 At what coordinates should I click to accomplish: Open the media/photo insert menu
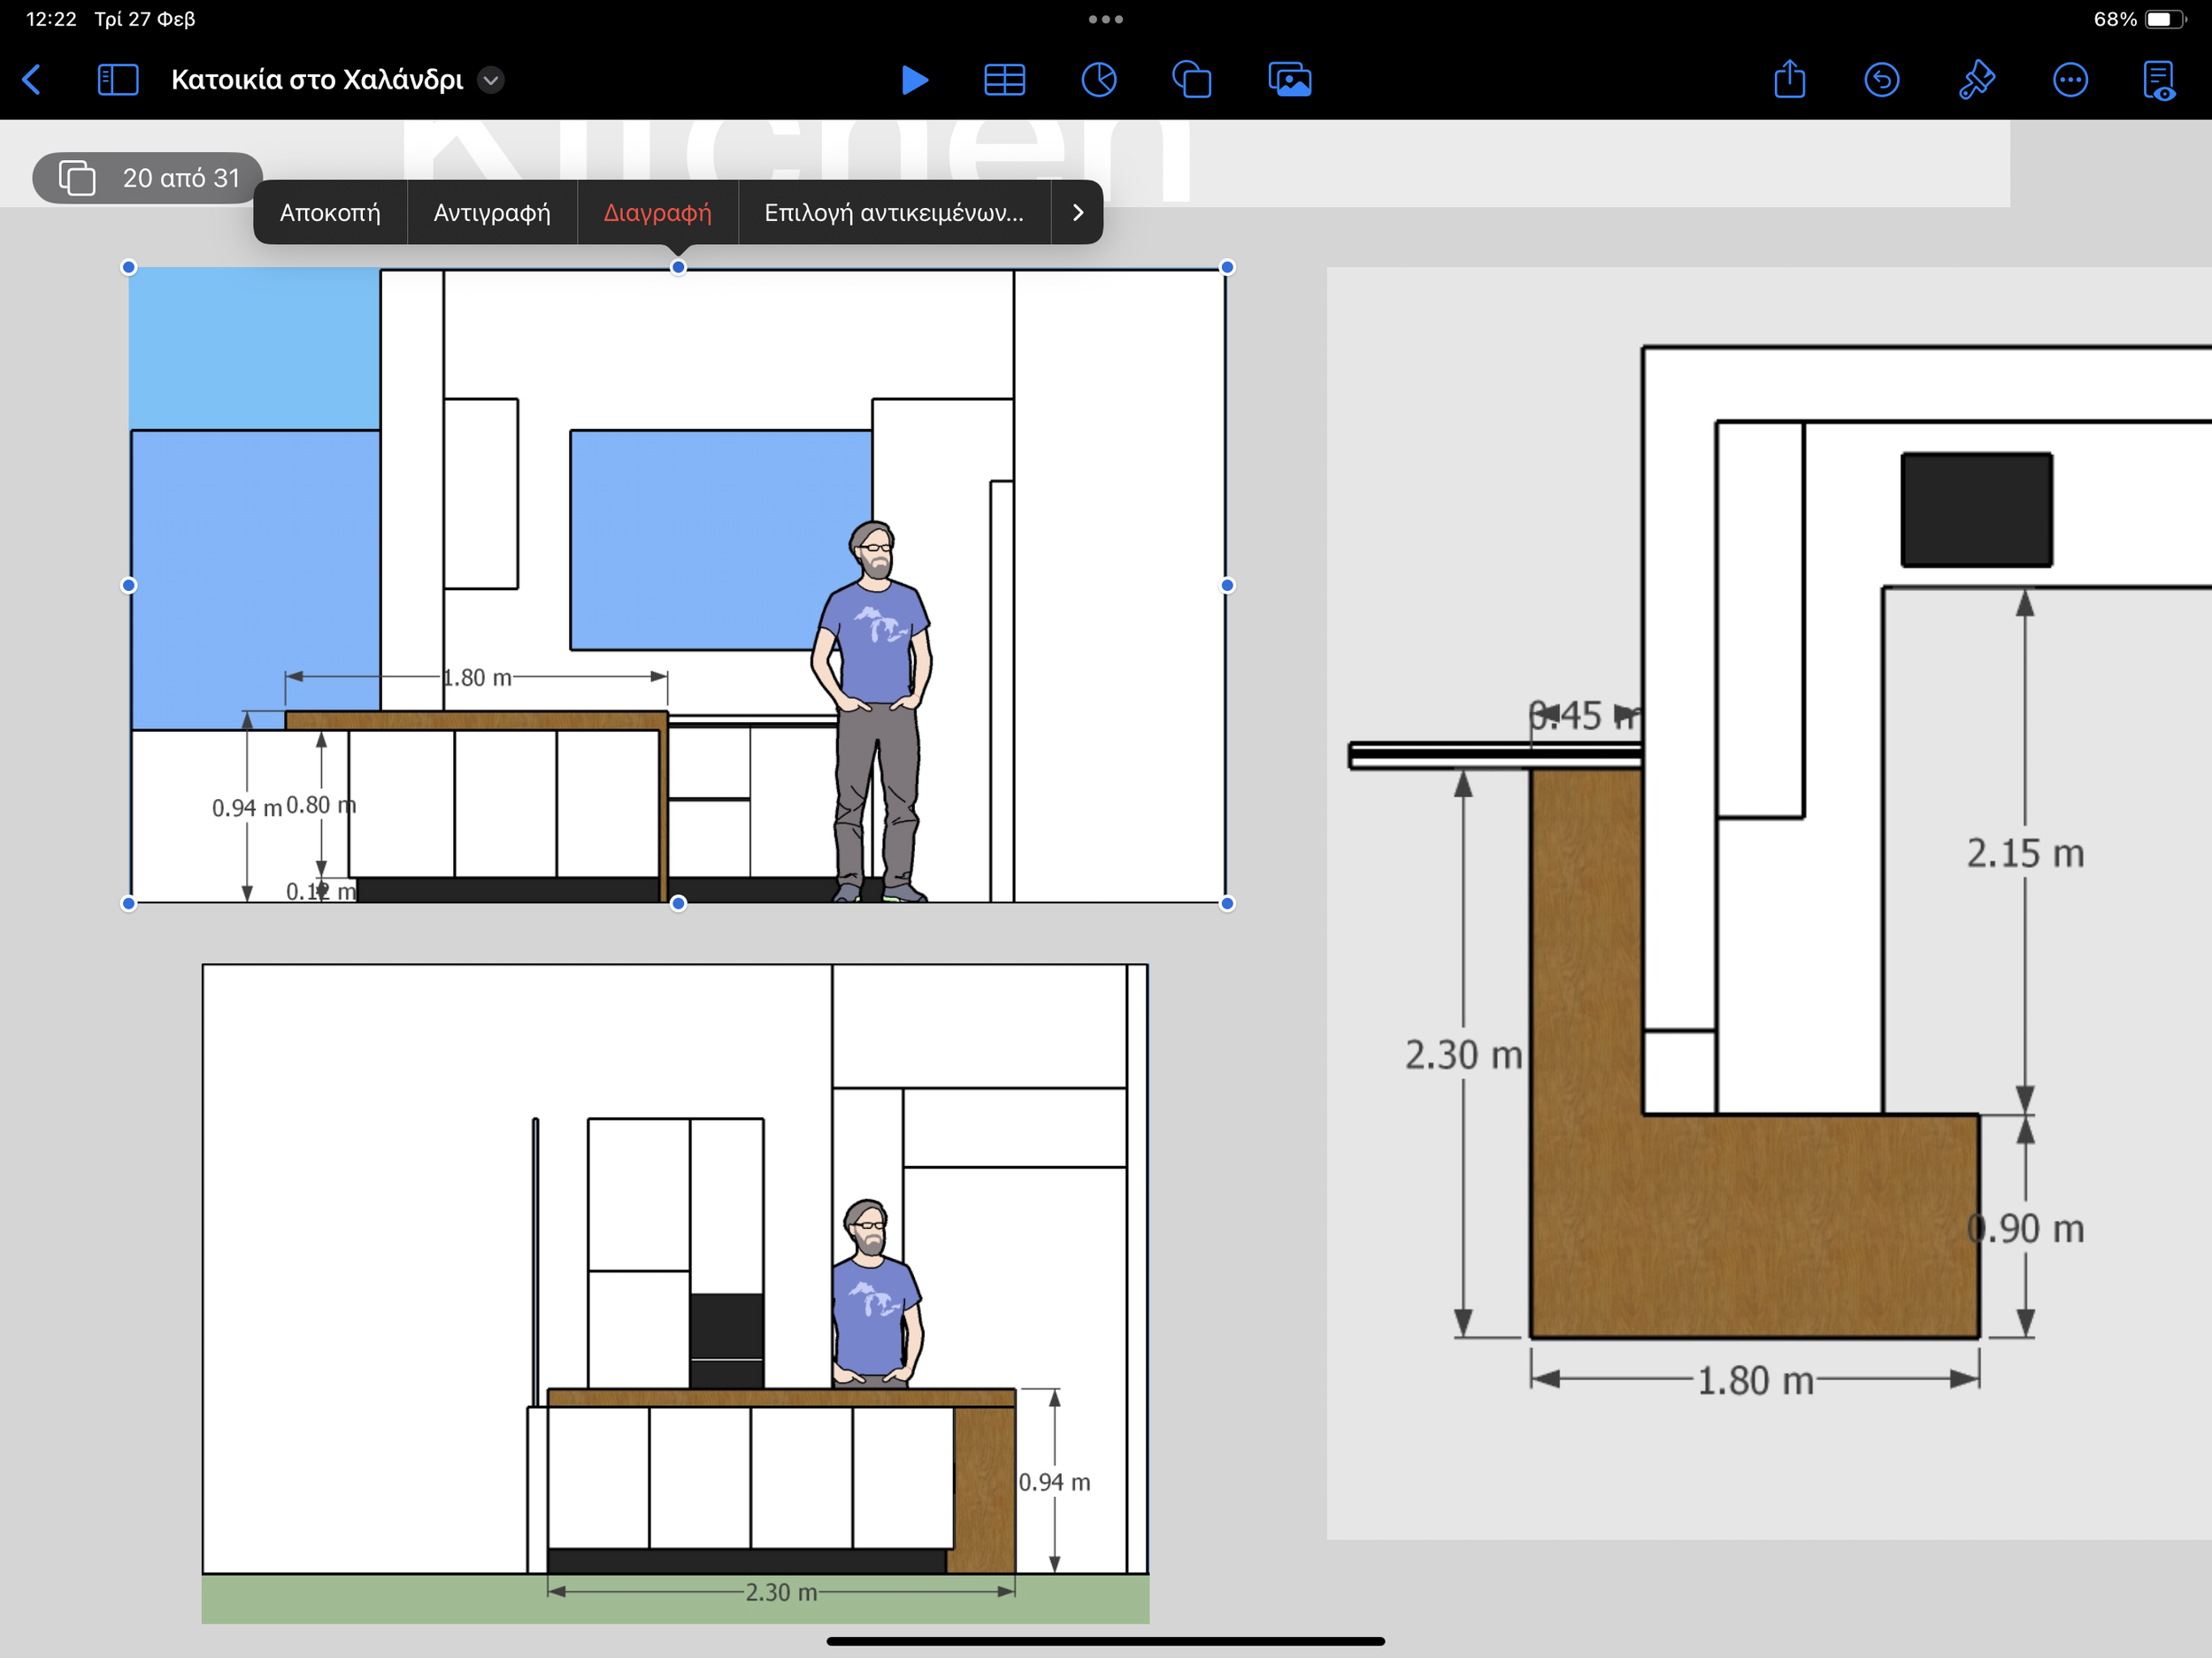click(1289, 79)
